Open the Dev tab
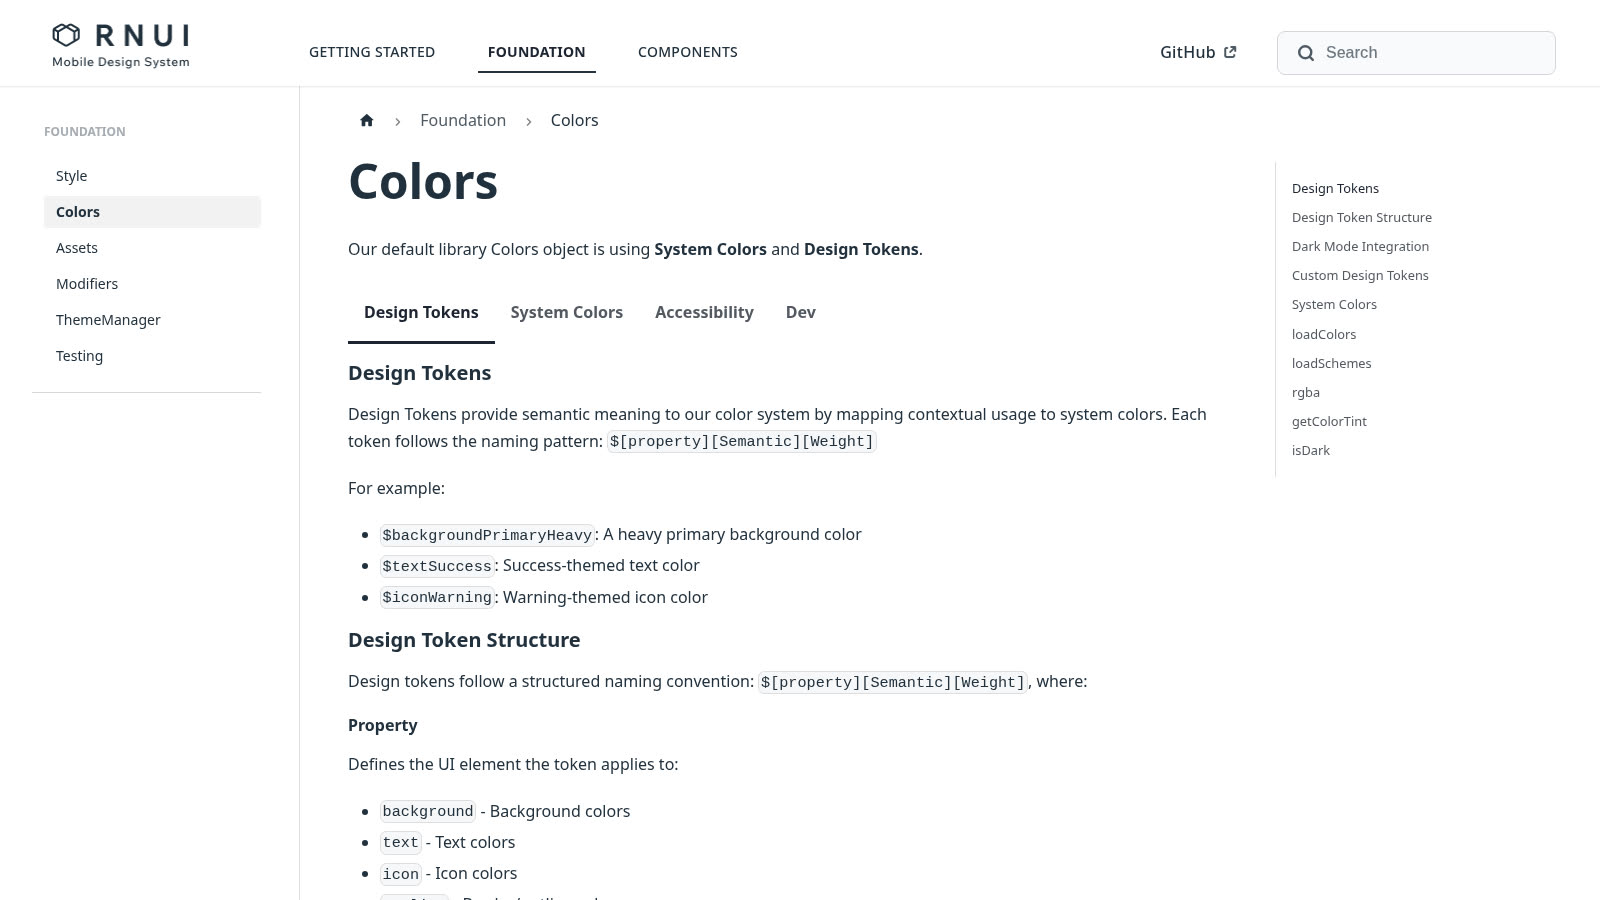 (x=801, y=312)
